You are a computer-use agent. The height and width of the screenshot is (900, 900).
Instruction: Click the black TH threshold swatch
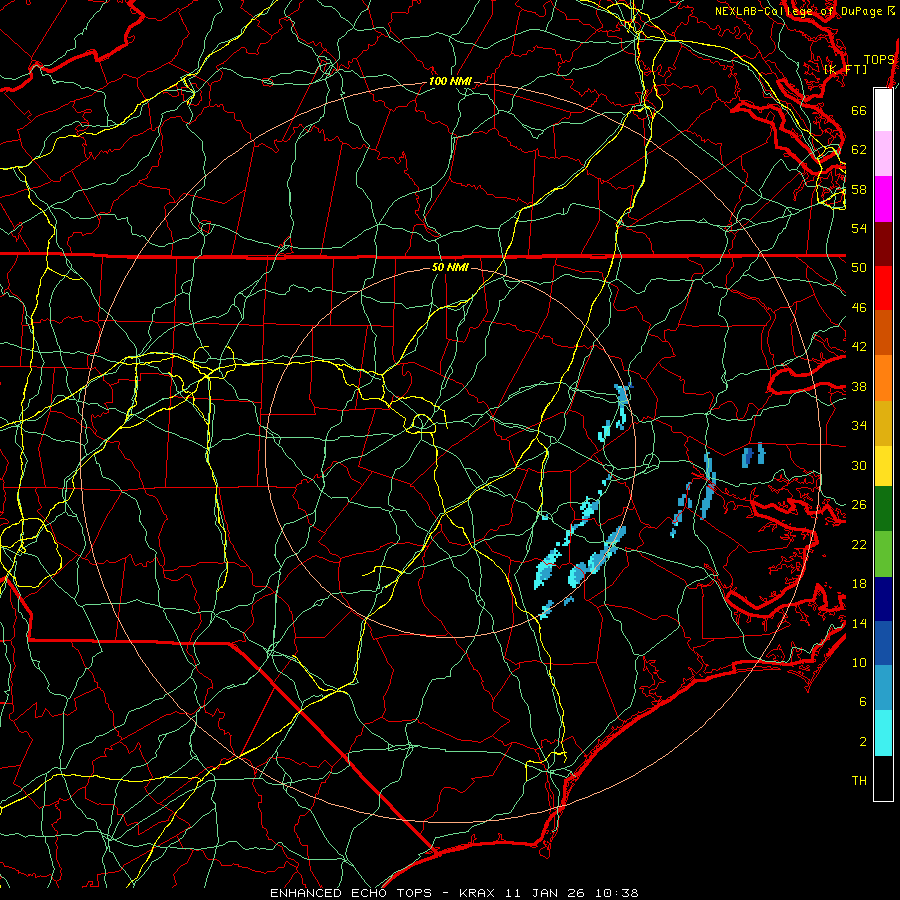(883, 778)
